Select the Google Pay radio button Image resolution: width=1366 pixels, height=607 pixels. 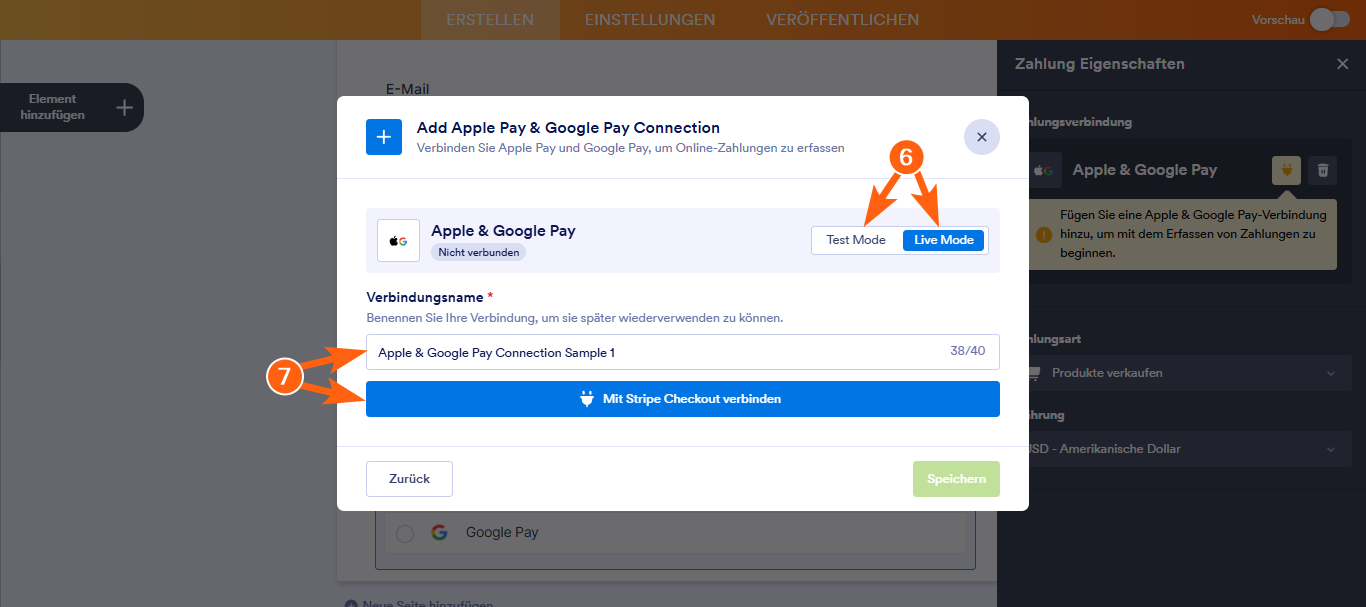point(405,533)
